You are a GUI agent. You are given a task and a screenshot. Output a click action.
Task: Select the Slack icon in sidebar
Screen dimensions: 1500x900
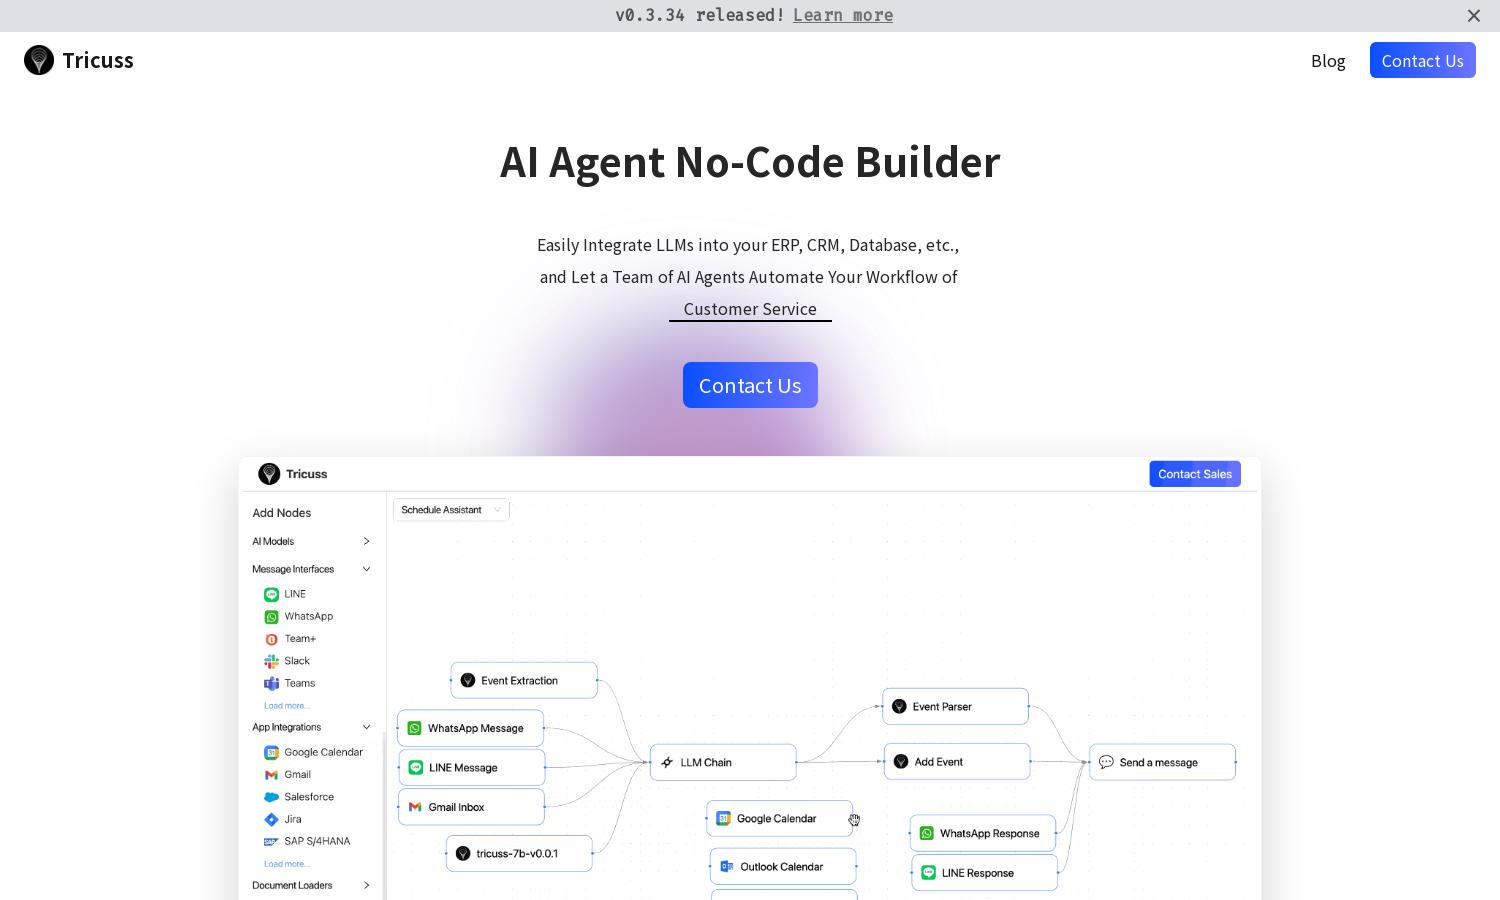(x=271, y=661)
